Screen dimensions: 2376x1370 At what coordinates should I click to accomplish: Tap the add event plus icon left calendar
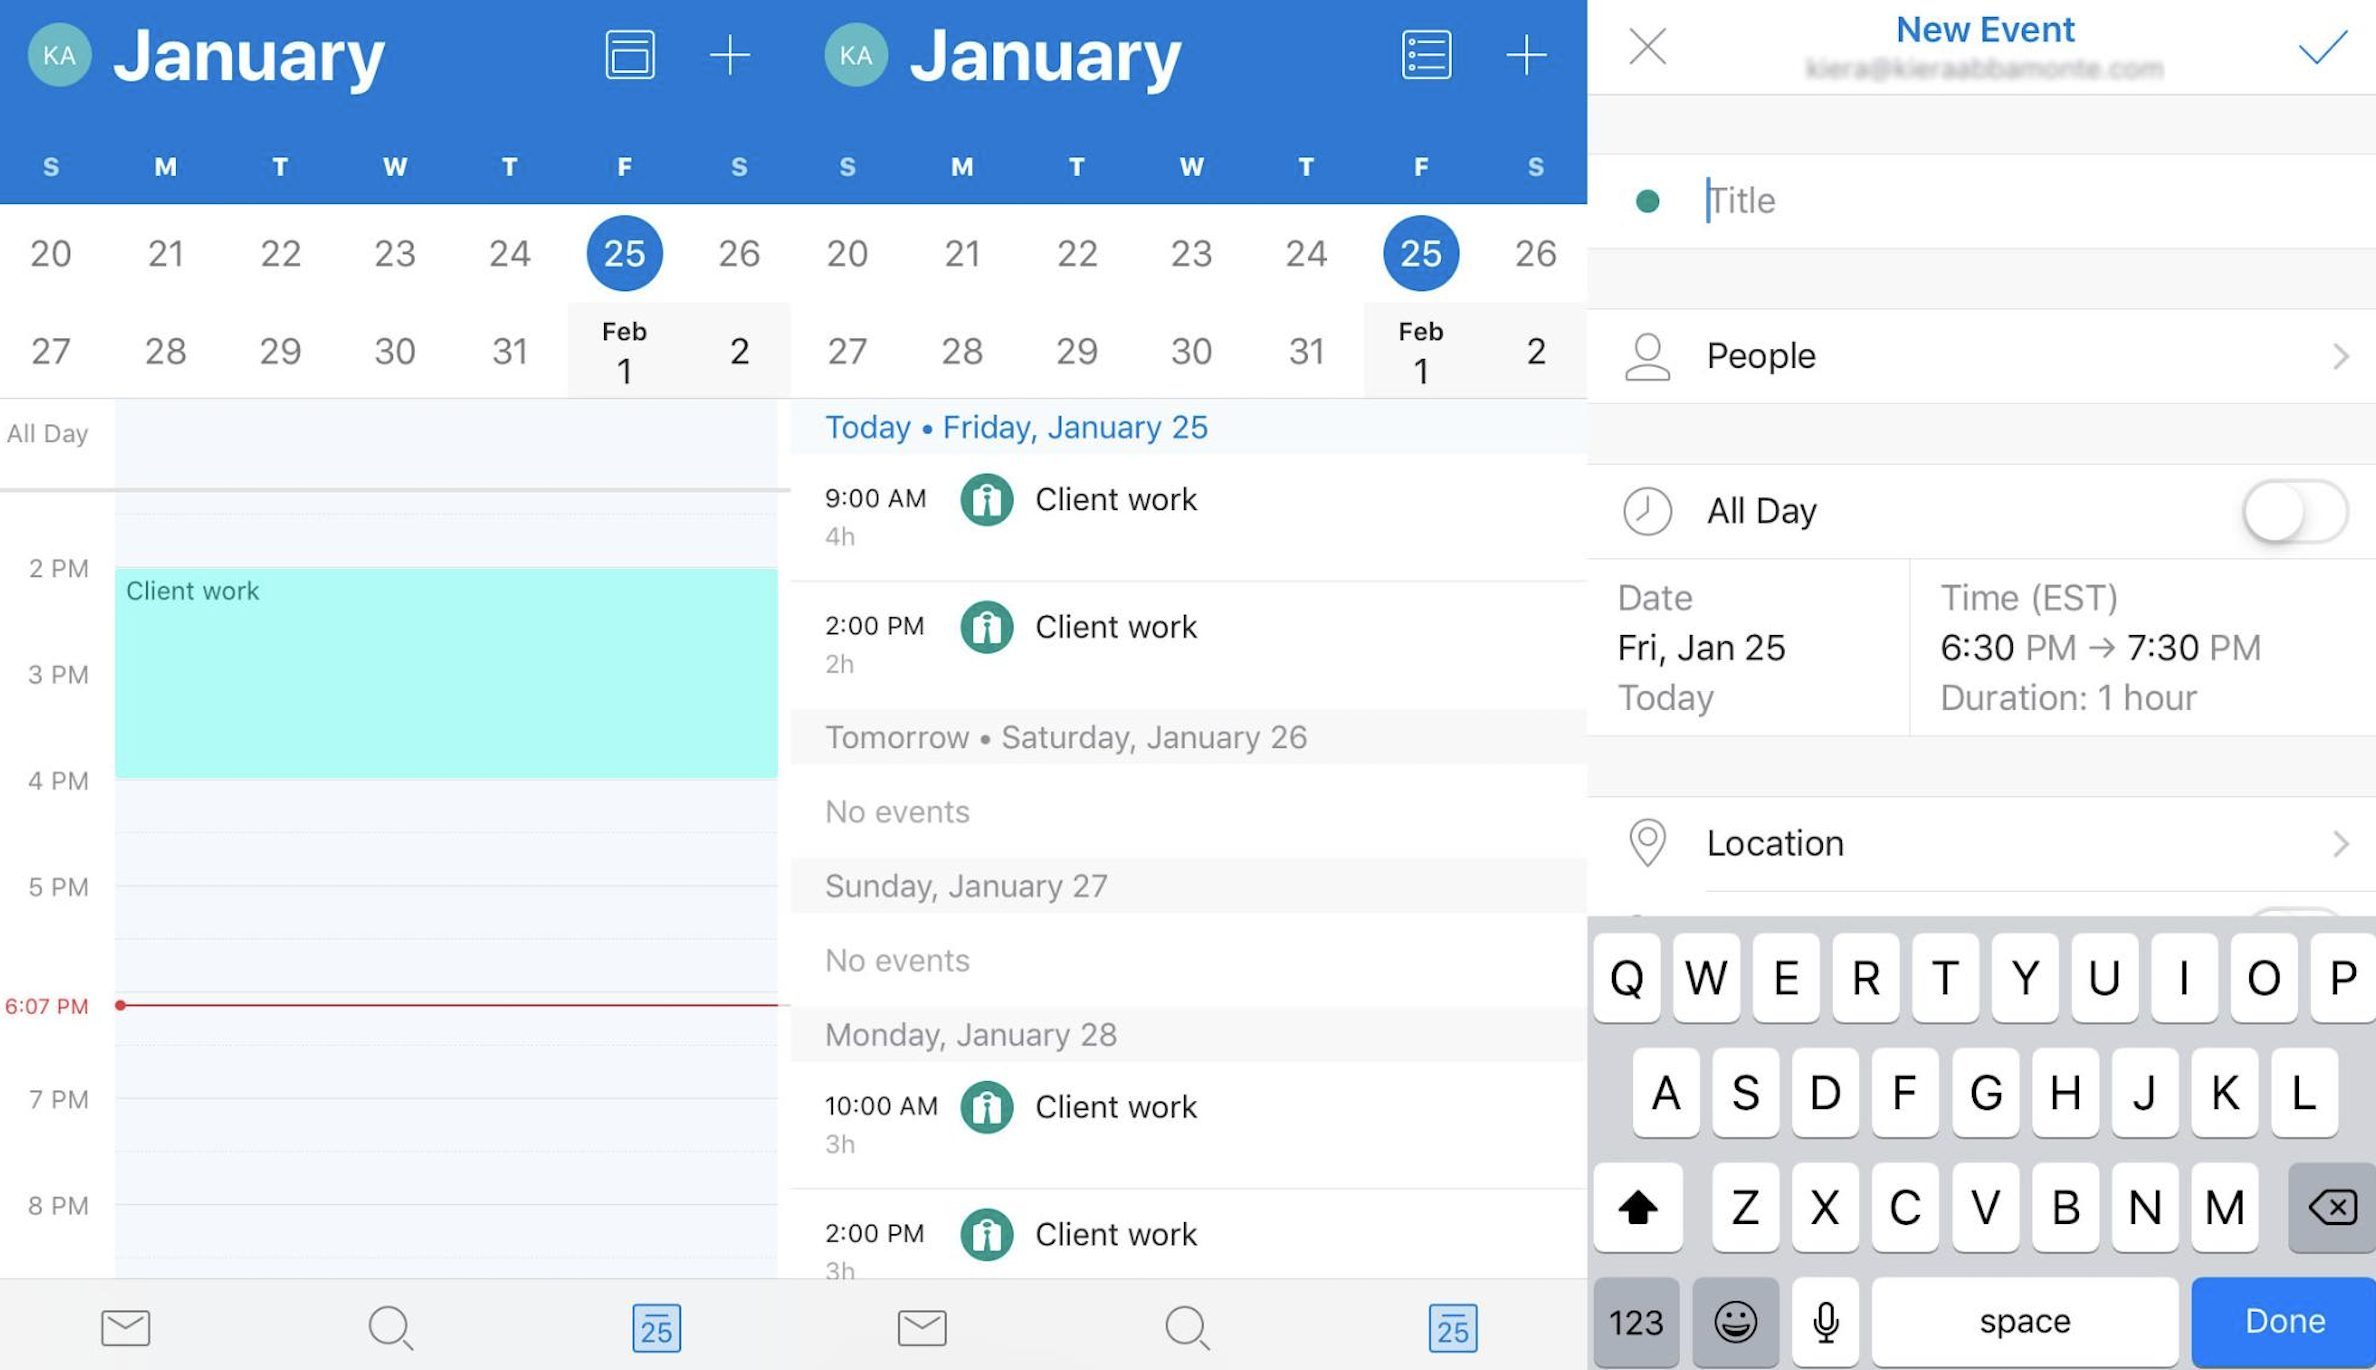coord(729,52)
